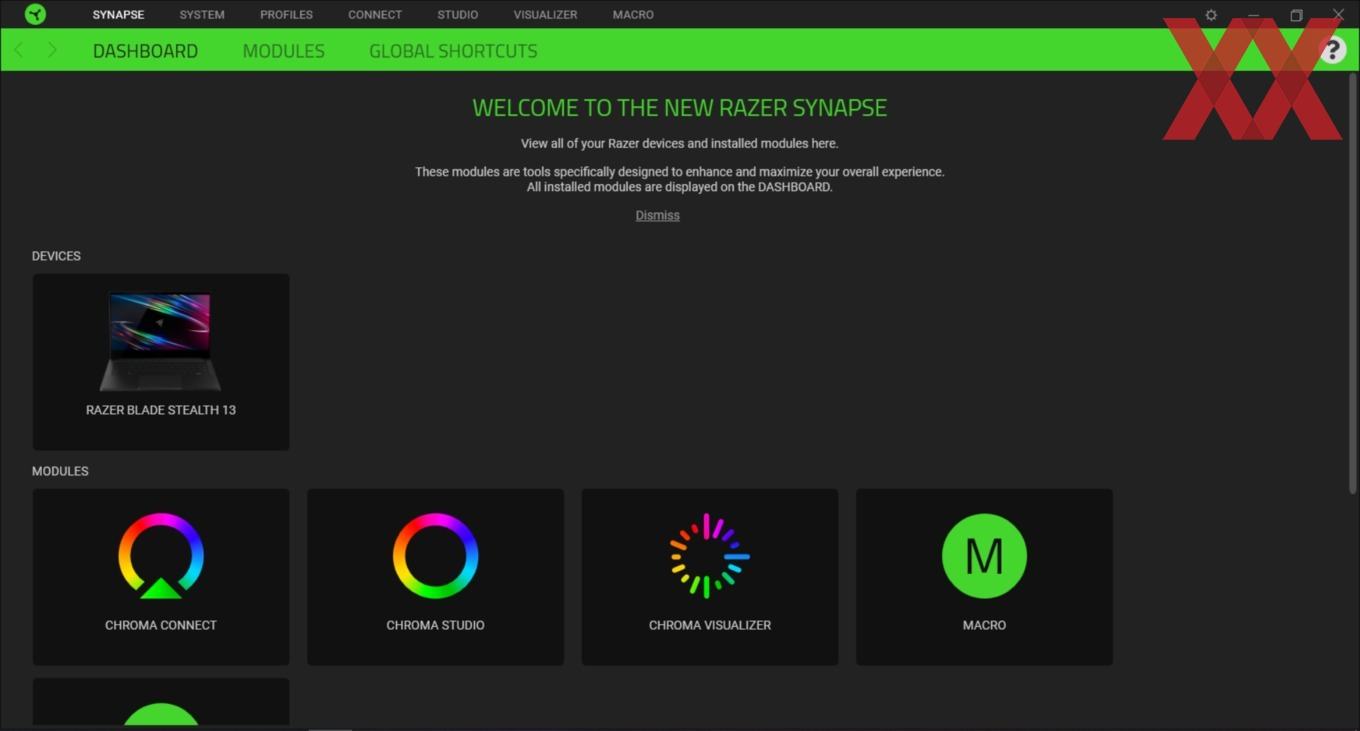Minimize the Synapse window
This screenshot has width=1360, height=731.
(1254, 15)
